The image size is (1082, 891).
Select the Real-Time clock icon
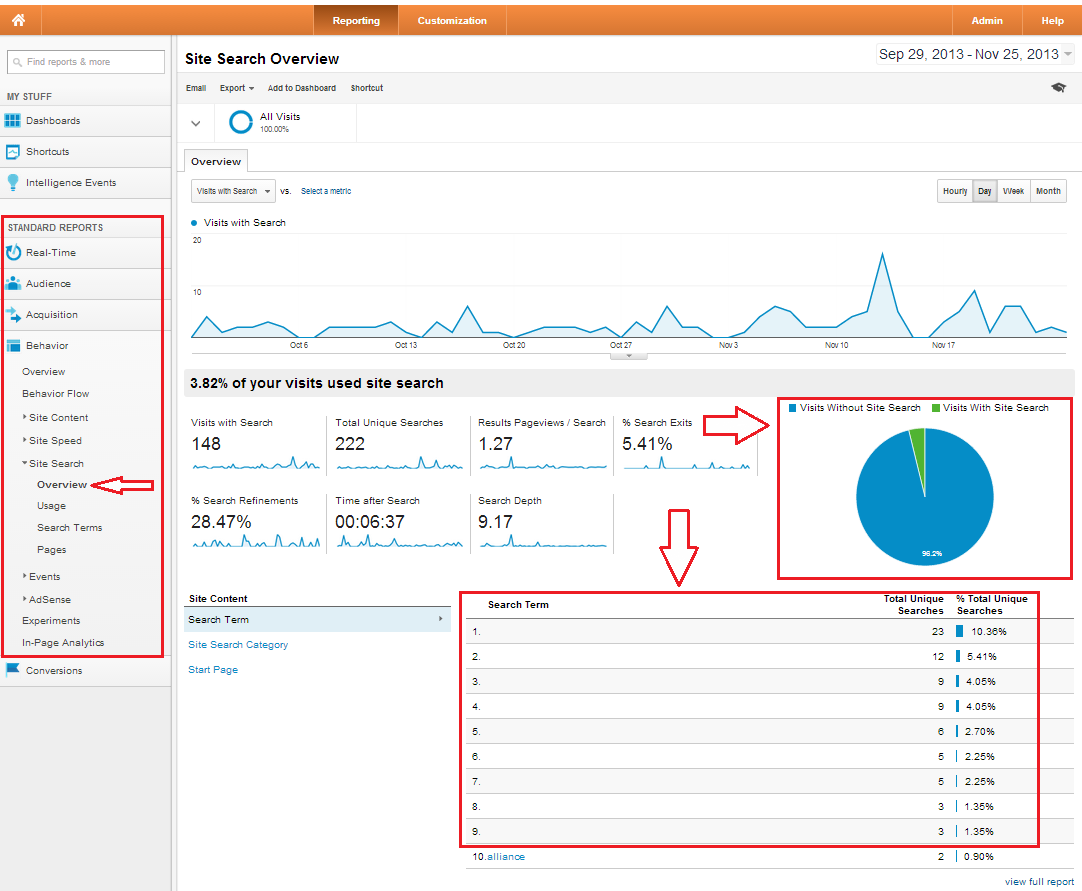(x=13, y=252)
